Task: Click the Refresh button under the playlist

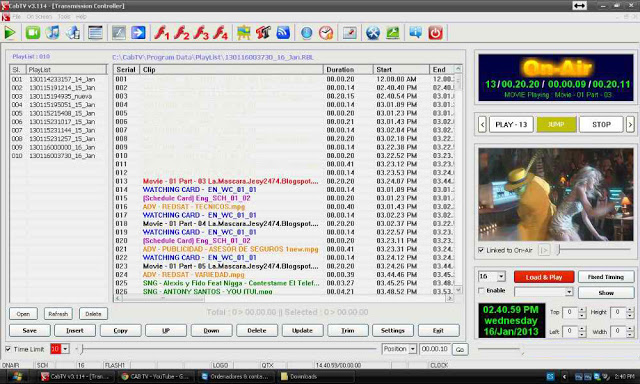Action: [58, 314]
